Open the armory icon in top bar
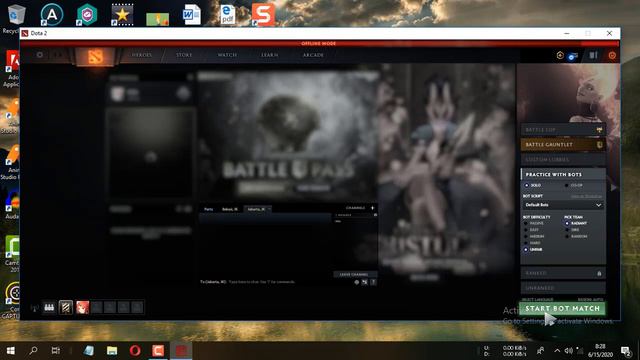The image size is (640, 360). pos(593,55)
